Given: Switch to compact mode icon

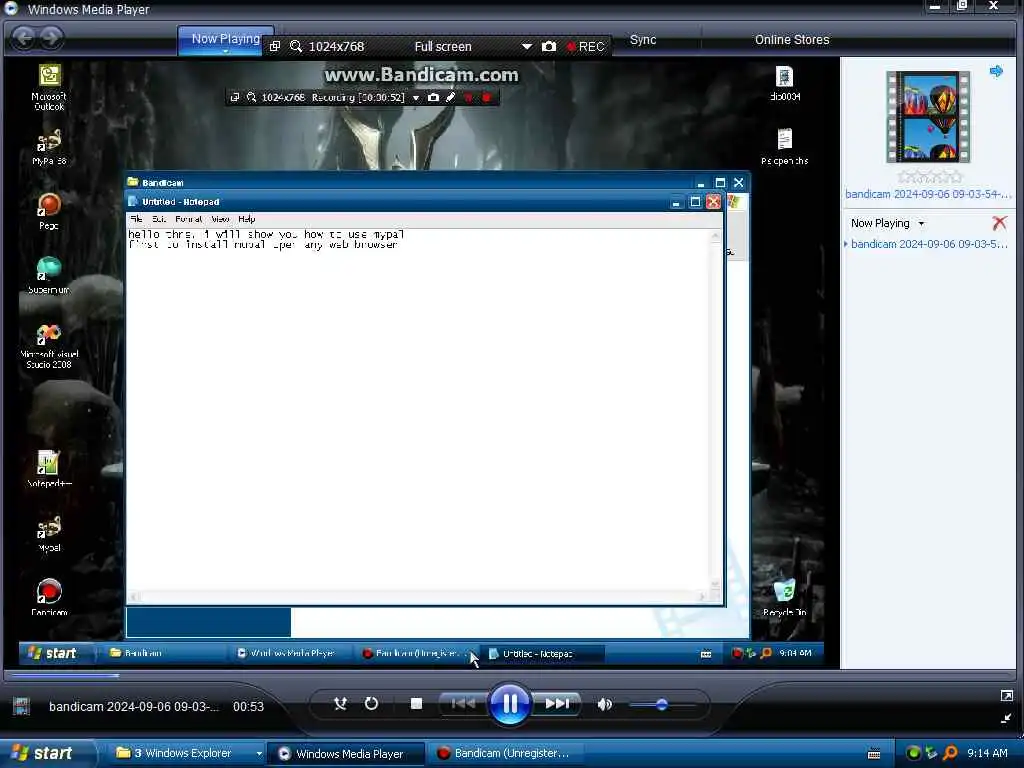Looking at the screenshot, I should click(x=1006, y=718).
